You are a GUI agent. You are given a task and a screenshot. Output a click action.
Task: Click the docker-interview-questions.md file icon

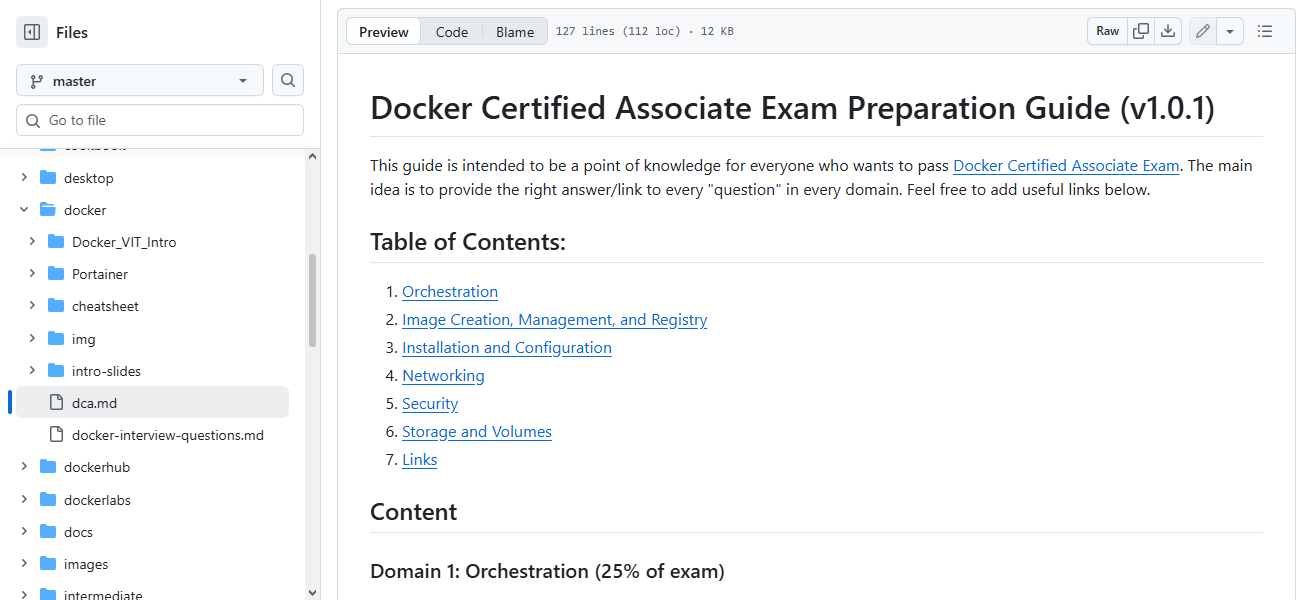click(x=56, y=435)
